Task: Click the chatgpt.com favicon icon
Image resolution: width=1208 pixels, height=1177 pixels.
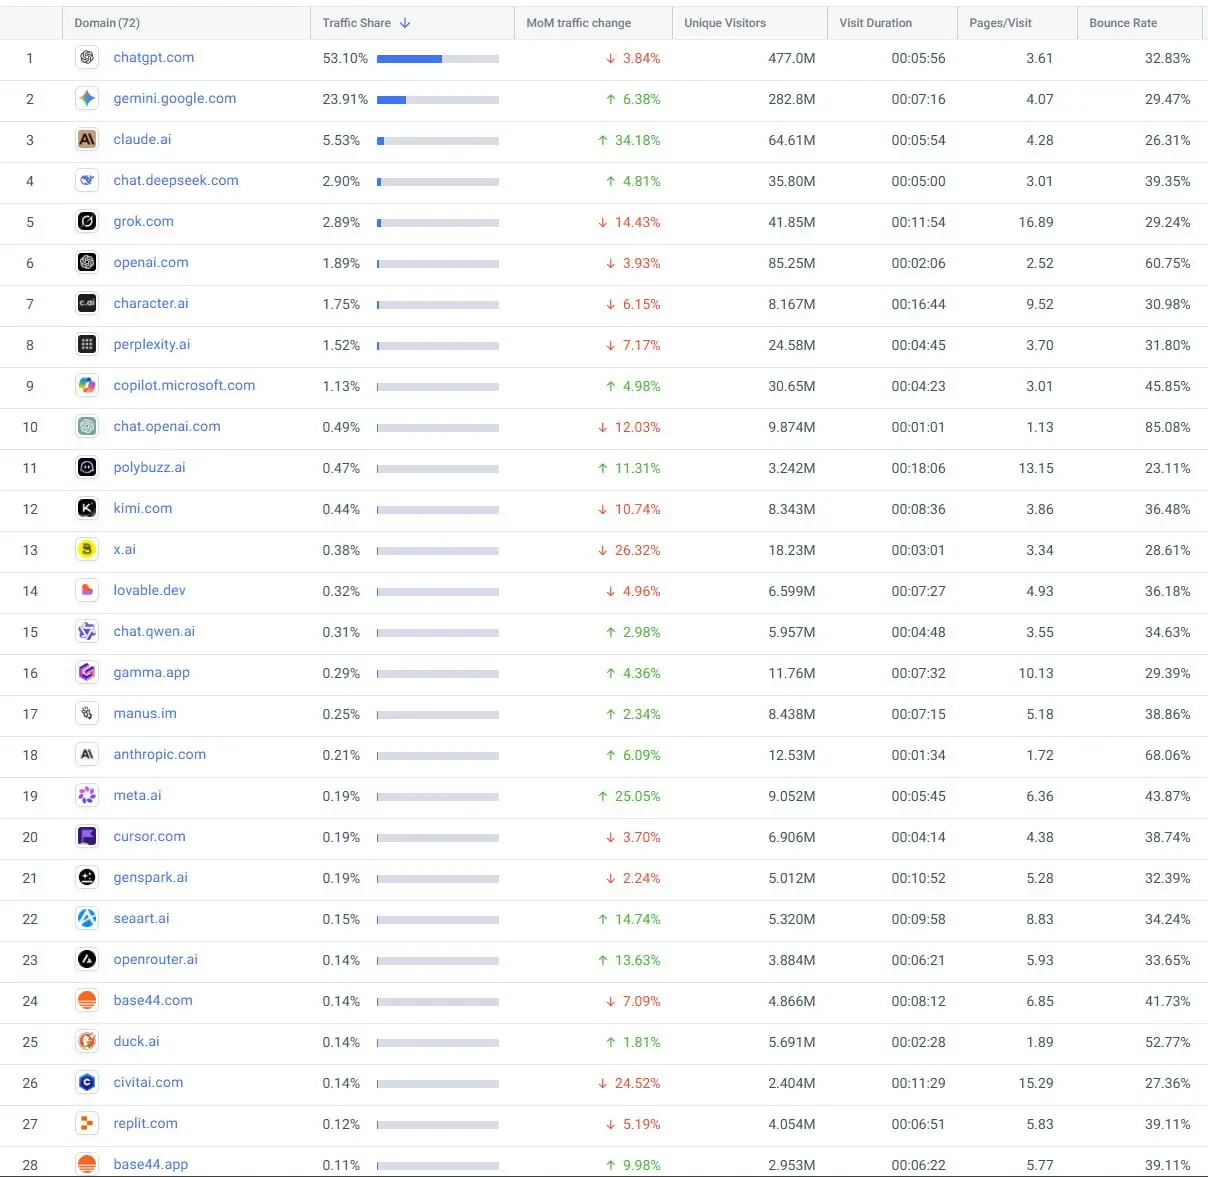Action: pyautogui.click(x=87, y=58)
